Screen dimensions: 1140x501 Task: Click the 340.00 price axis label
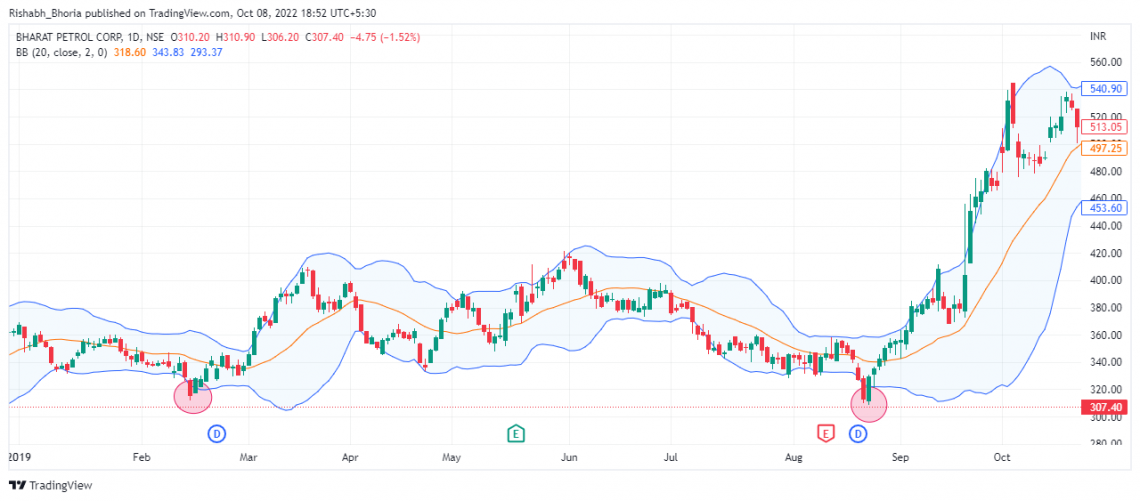point(1107,362)
